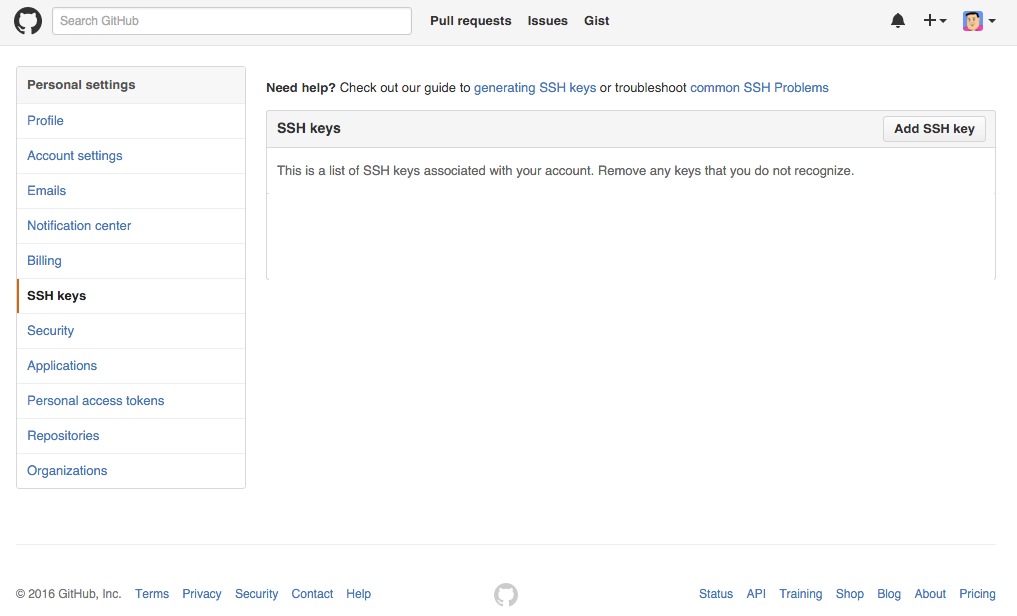Select Pull requests in the top navigation

coord(470,21)
